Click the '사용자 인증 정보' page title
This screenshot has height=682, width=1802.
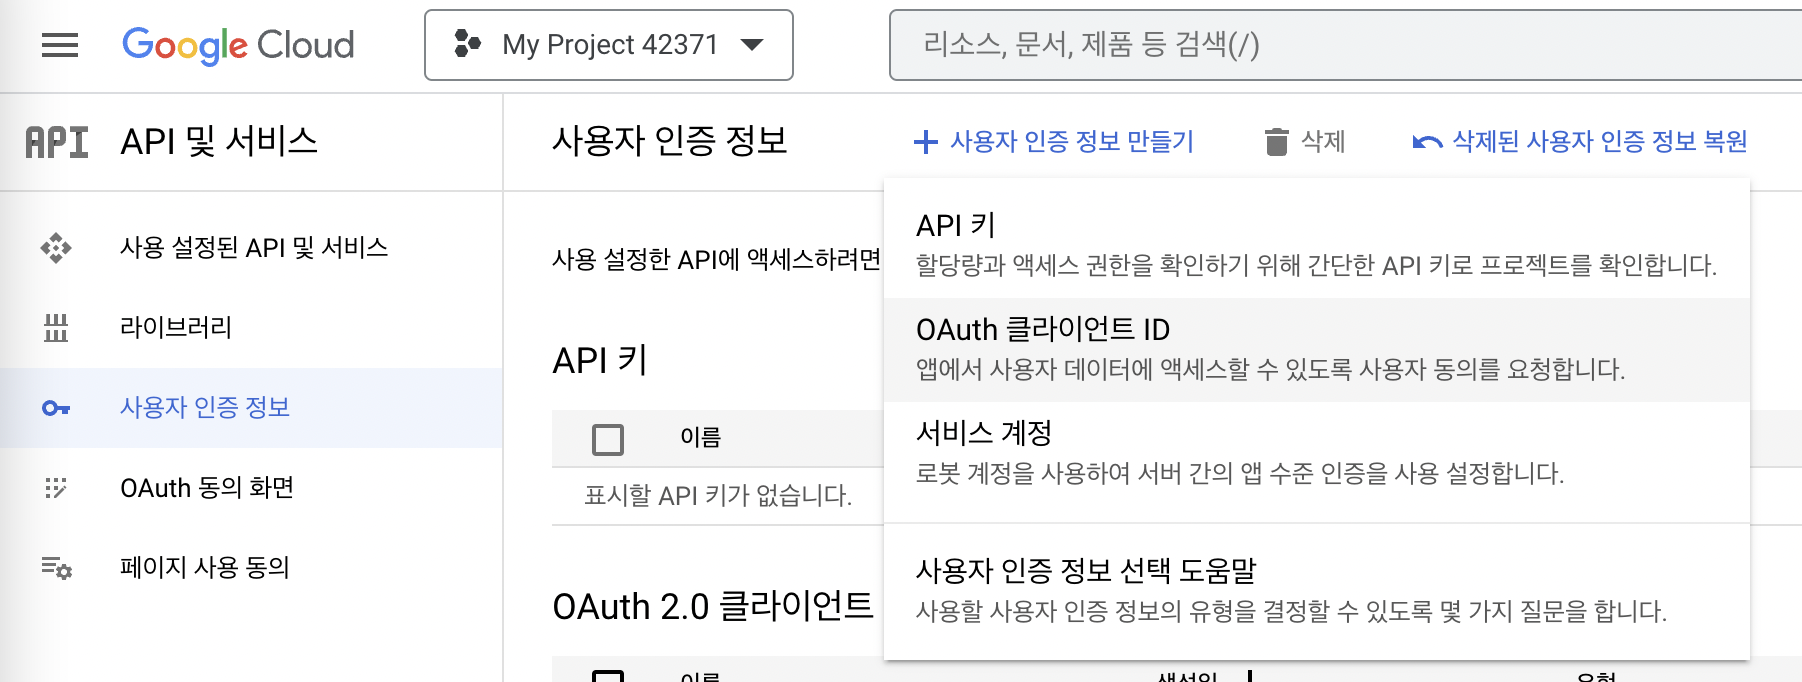click(670, 140)
